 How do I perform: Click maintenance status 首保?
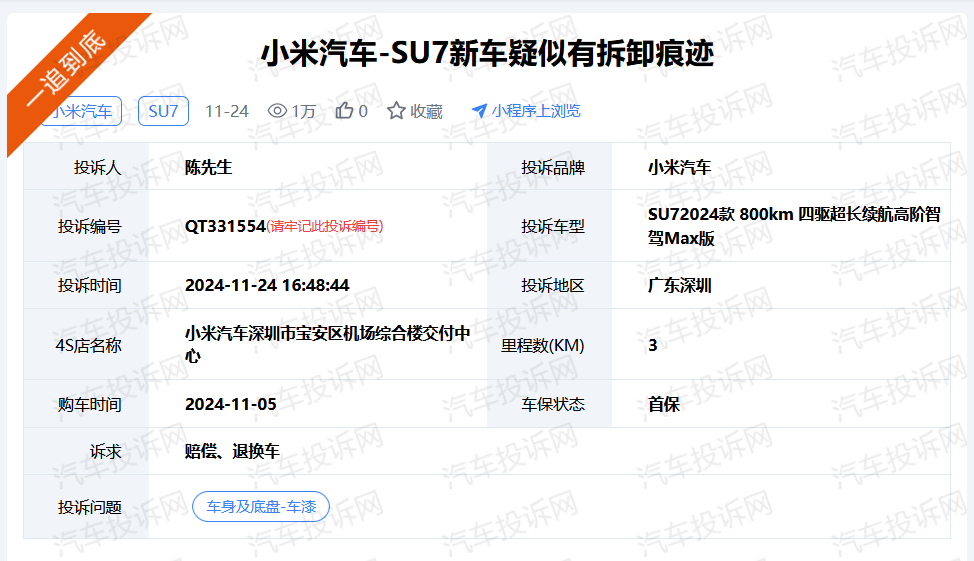pos(663,404)
